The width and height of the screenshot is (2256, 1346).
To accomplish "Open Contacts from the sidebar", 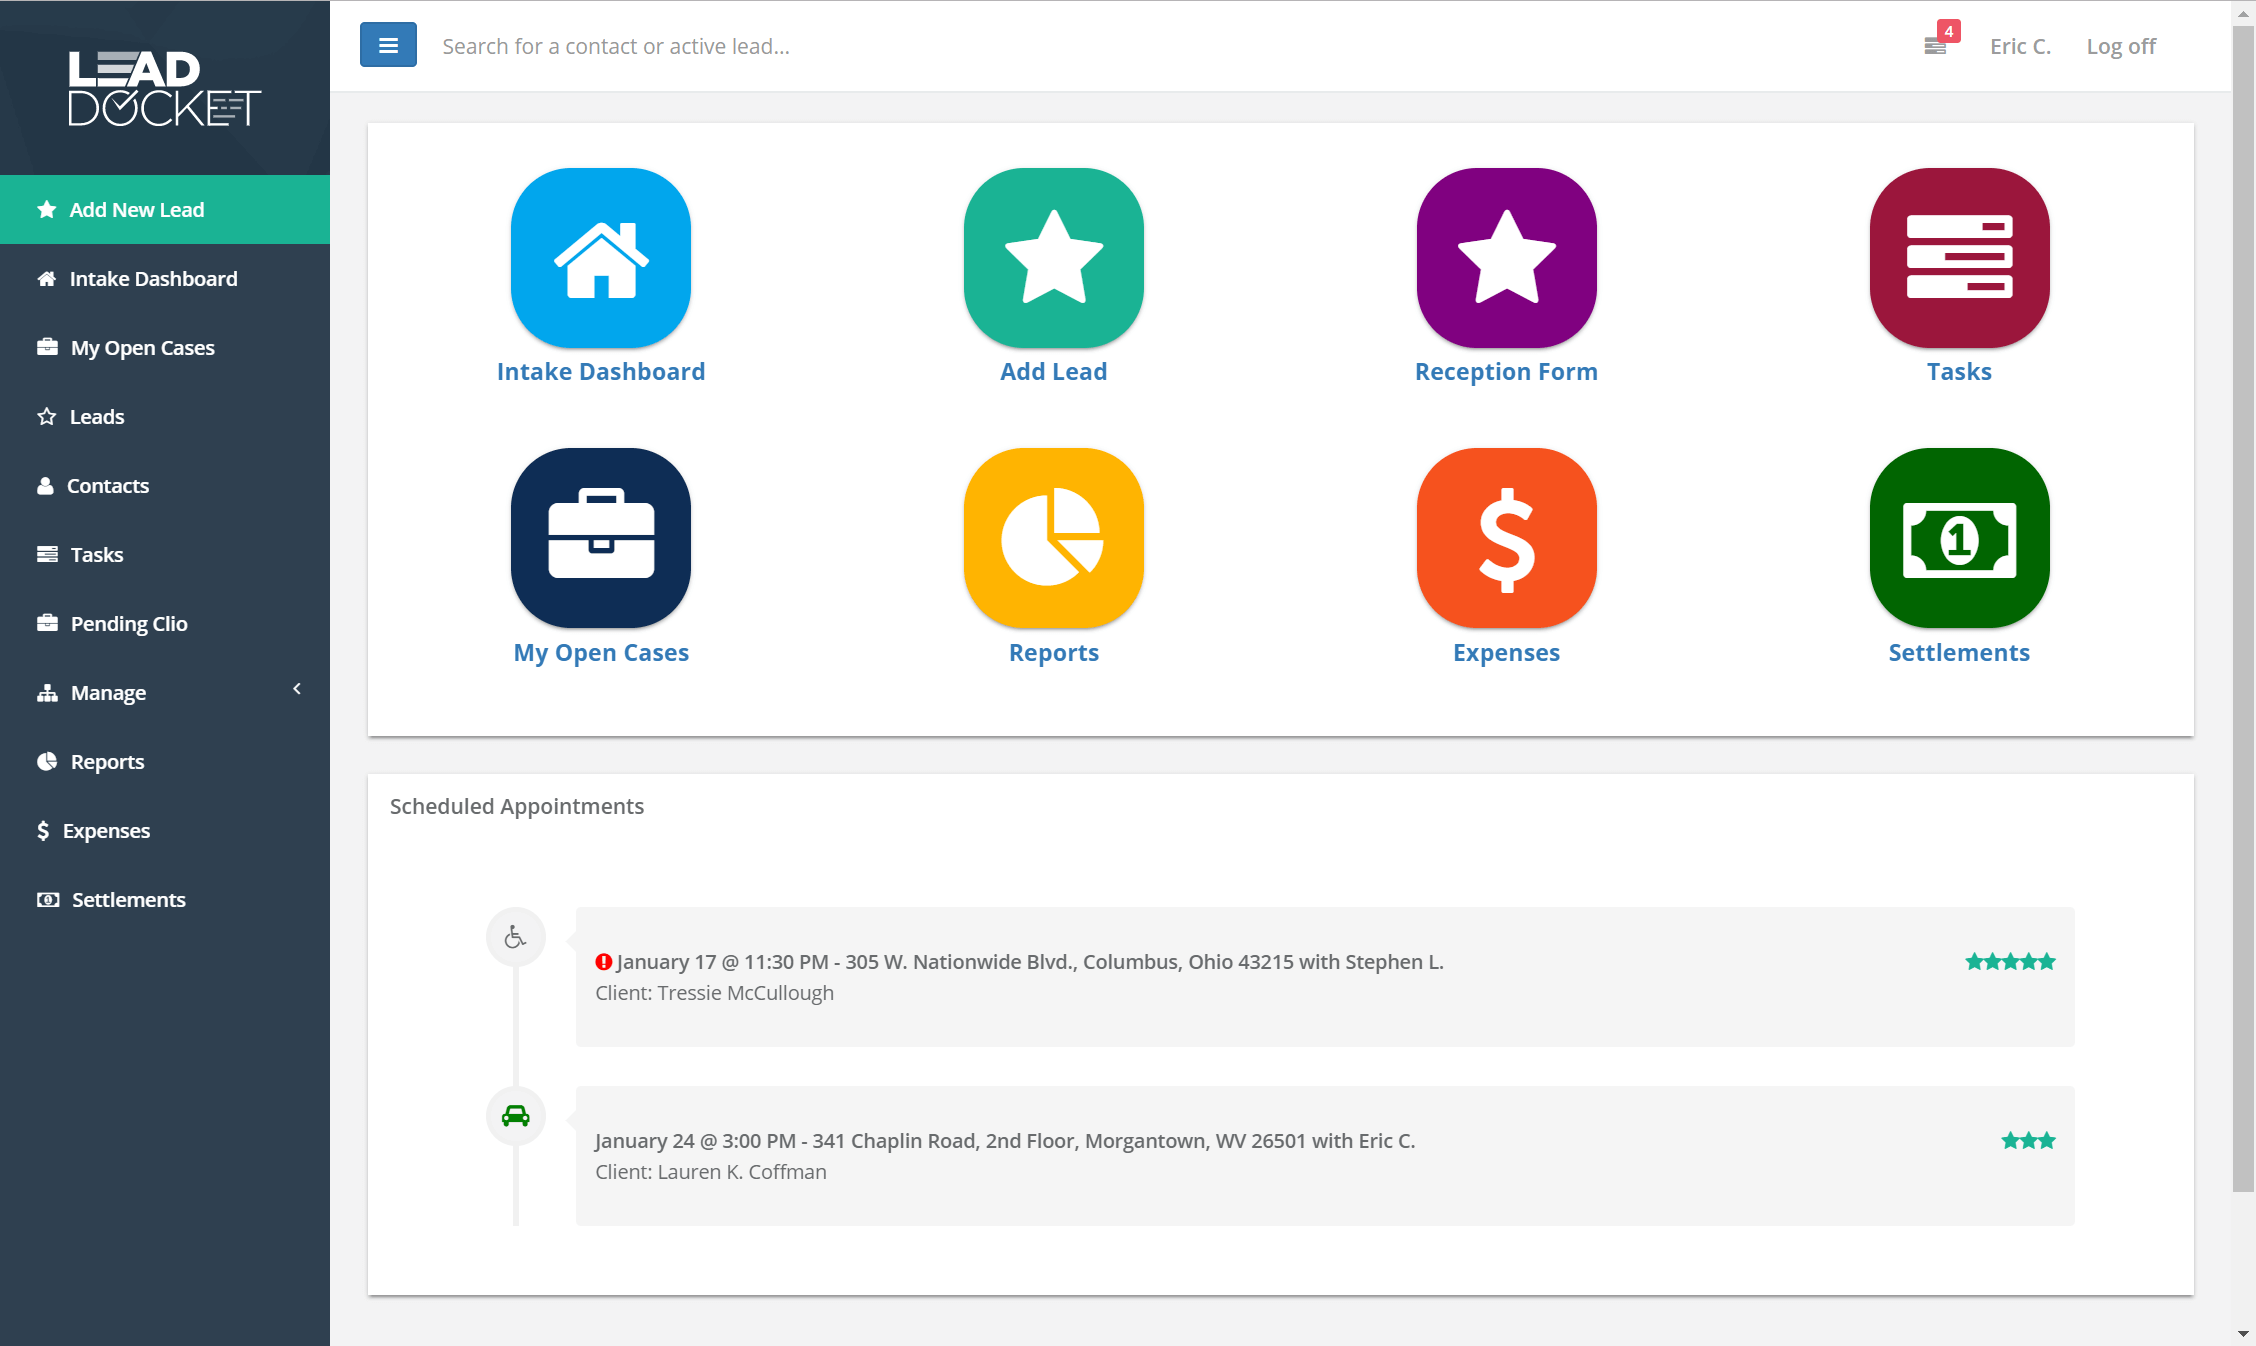I will (107, 486).
